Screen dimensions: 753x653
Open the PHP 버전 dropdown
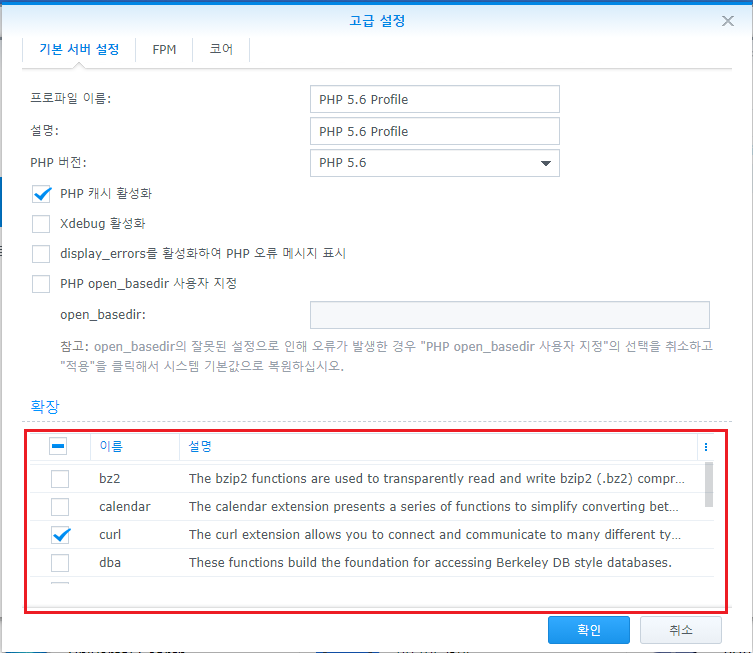pyautogui.click(x=435, y=163)
